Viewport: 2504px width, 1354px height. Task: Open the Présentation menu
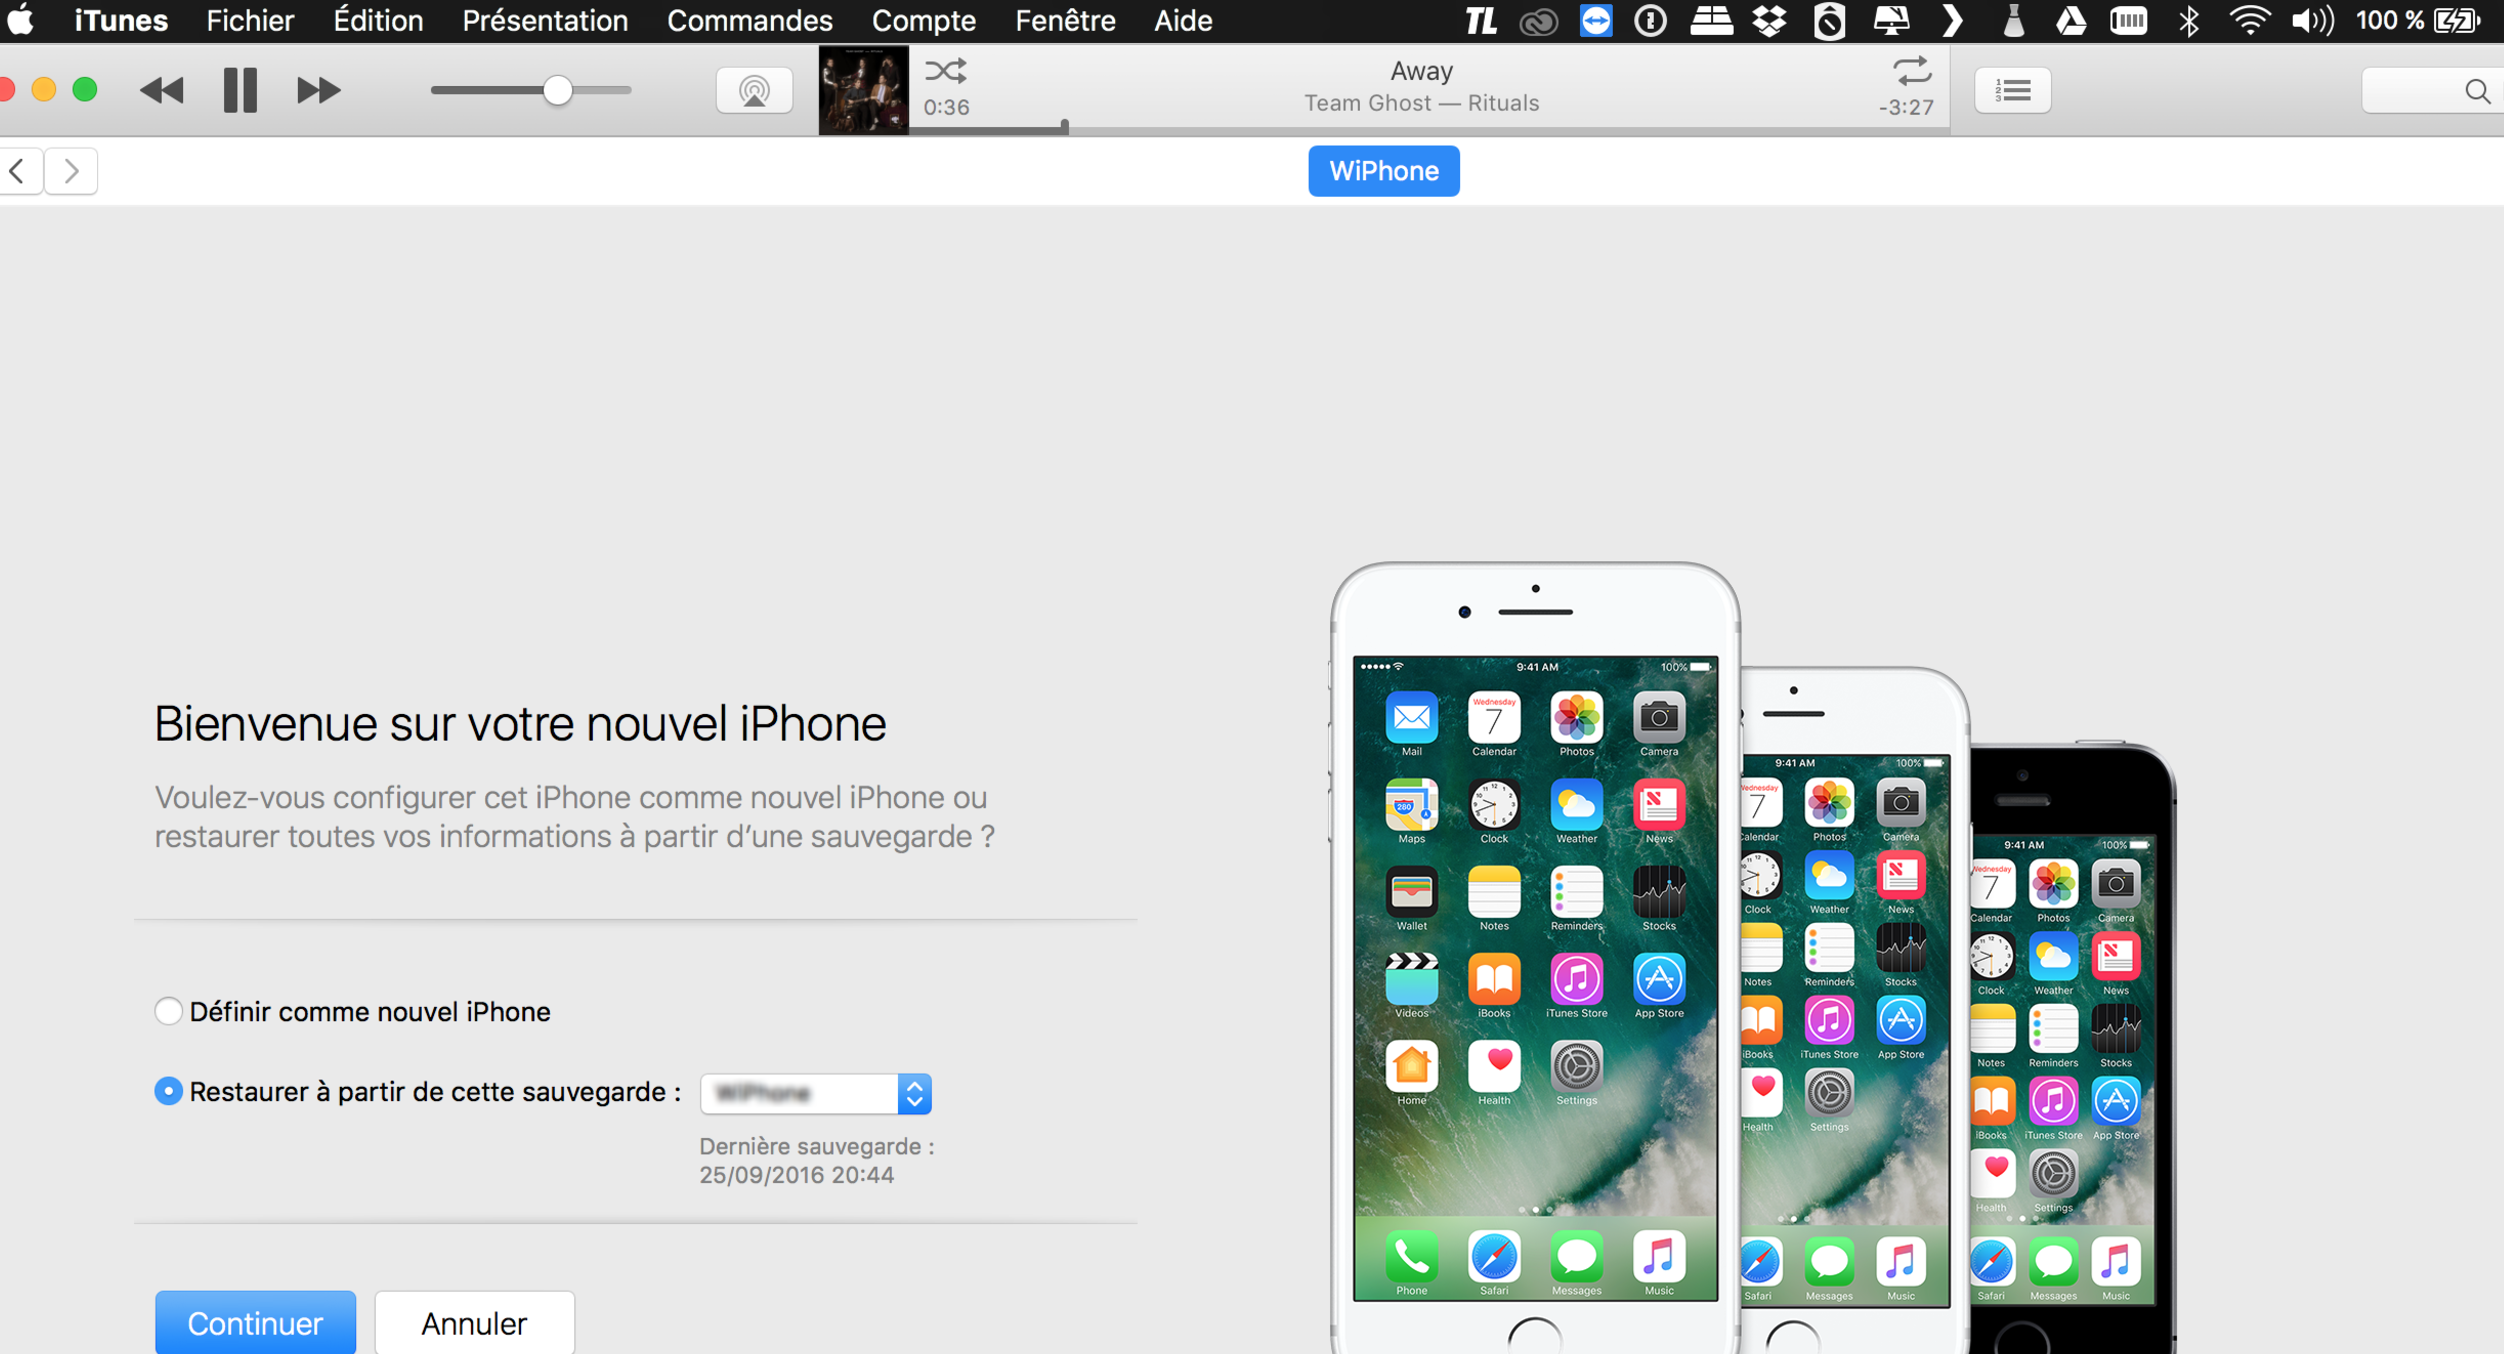click(545, 20)
